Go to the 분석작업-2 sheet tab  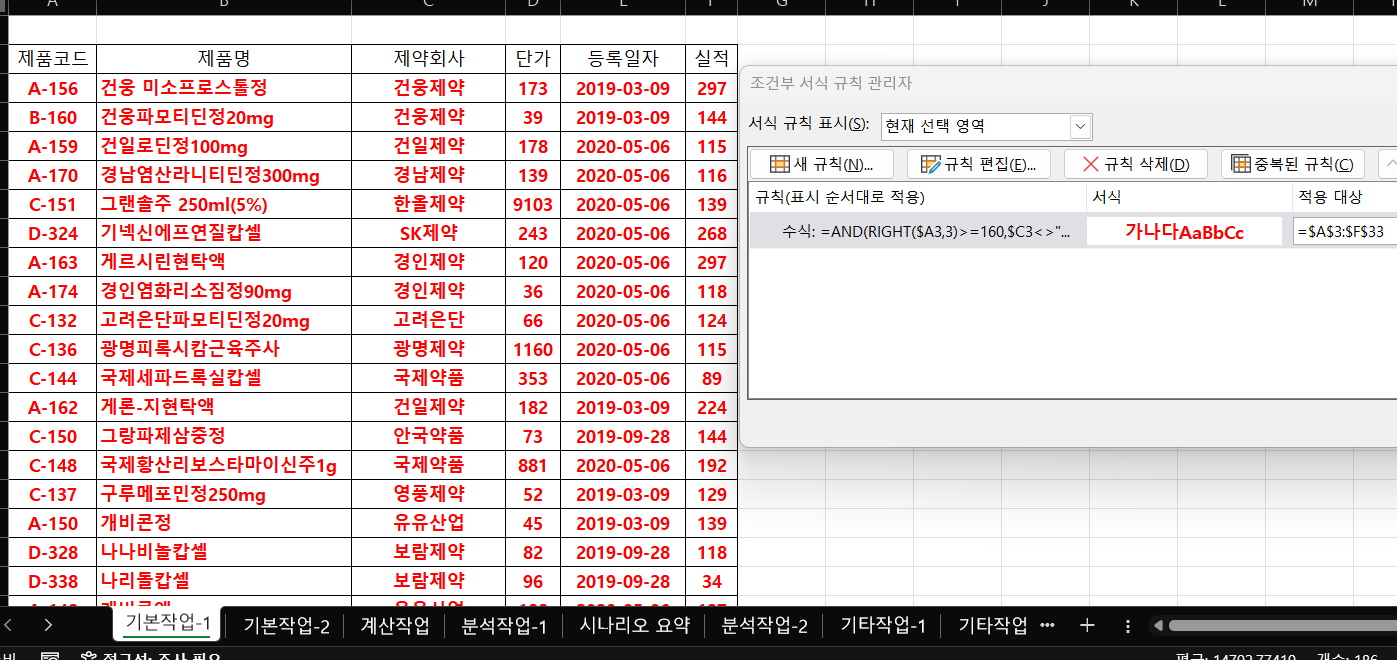764,625
